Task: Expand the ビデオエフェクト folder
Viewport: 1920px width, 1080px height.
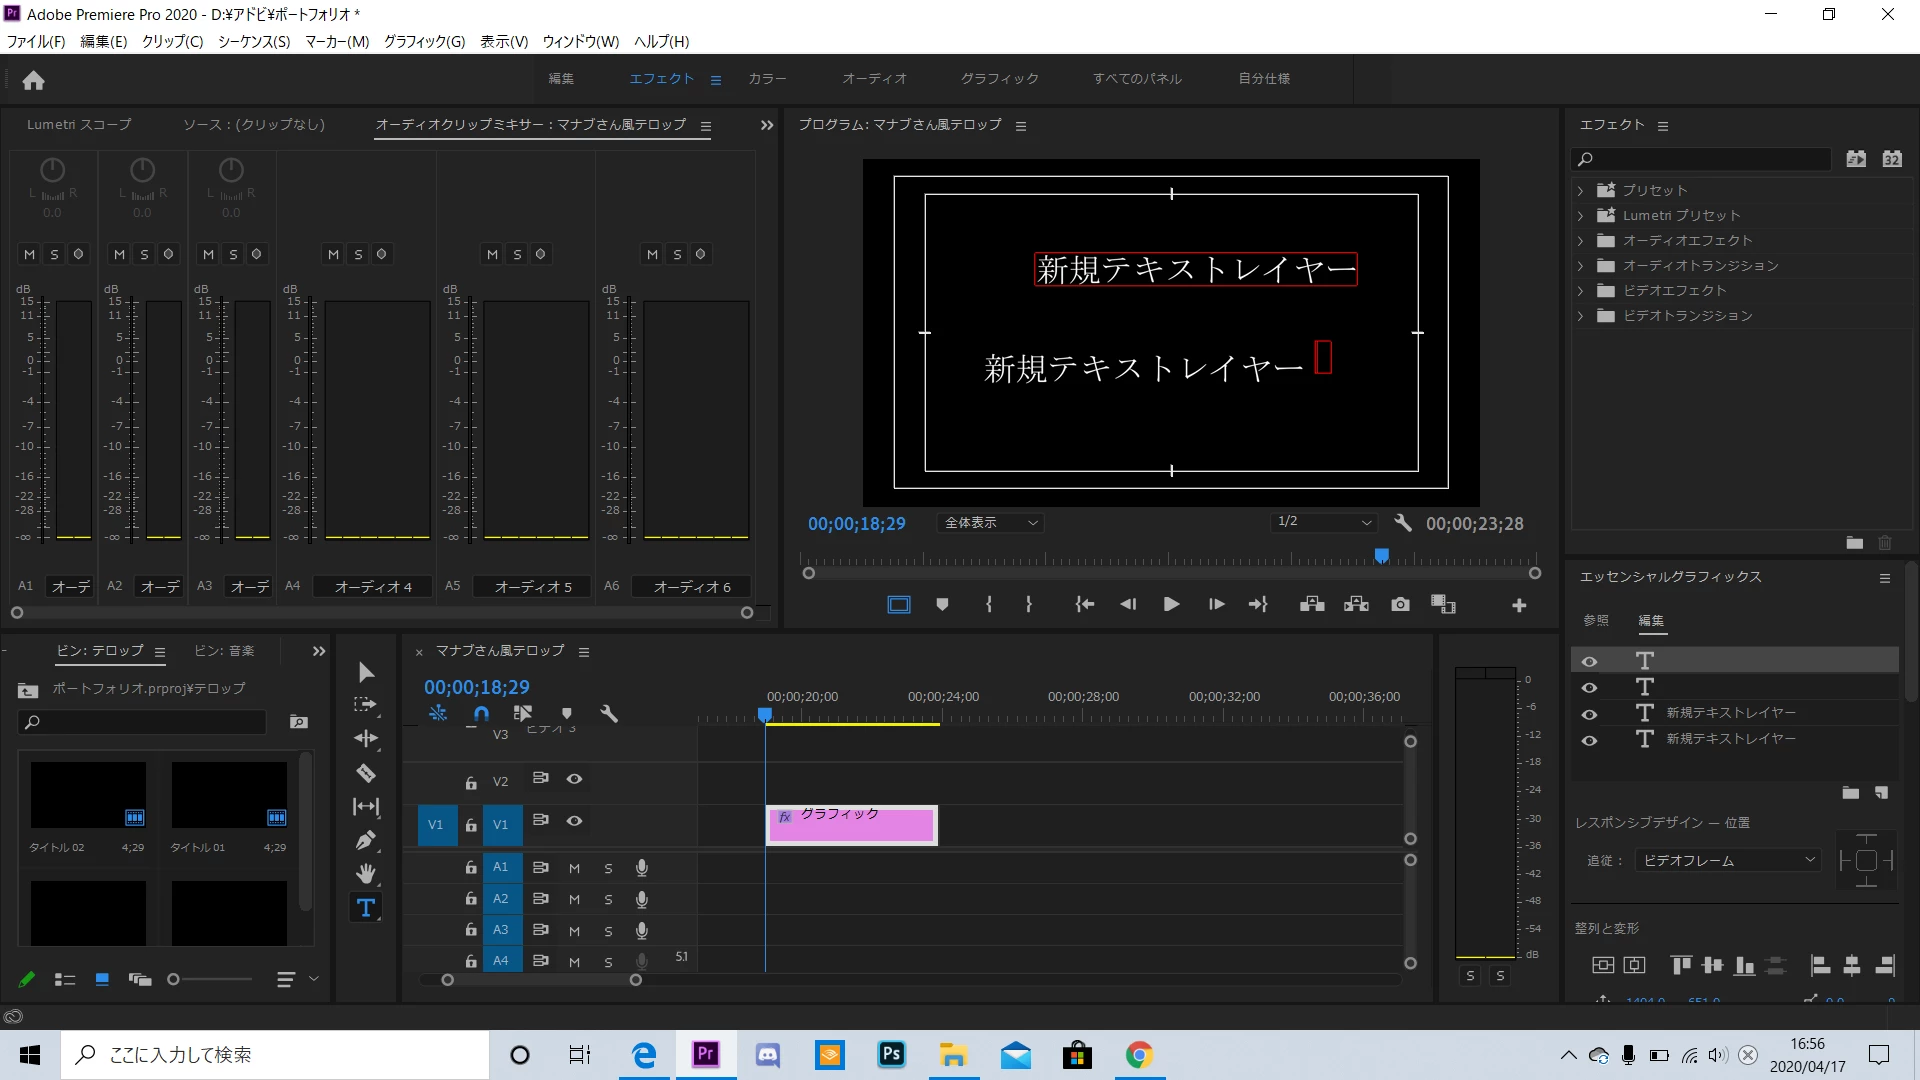Action: pos(1580,291)
